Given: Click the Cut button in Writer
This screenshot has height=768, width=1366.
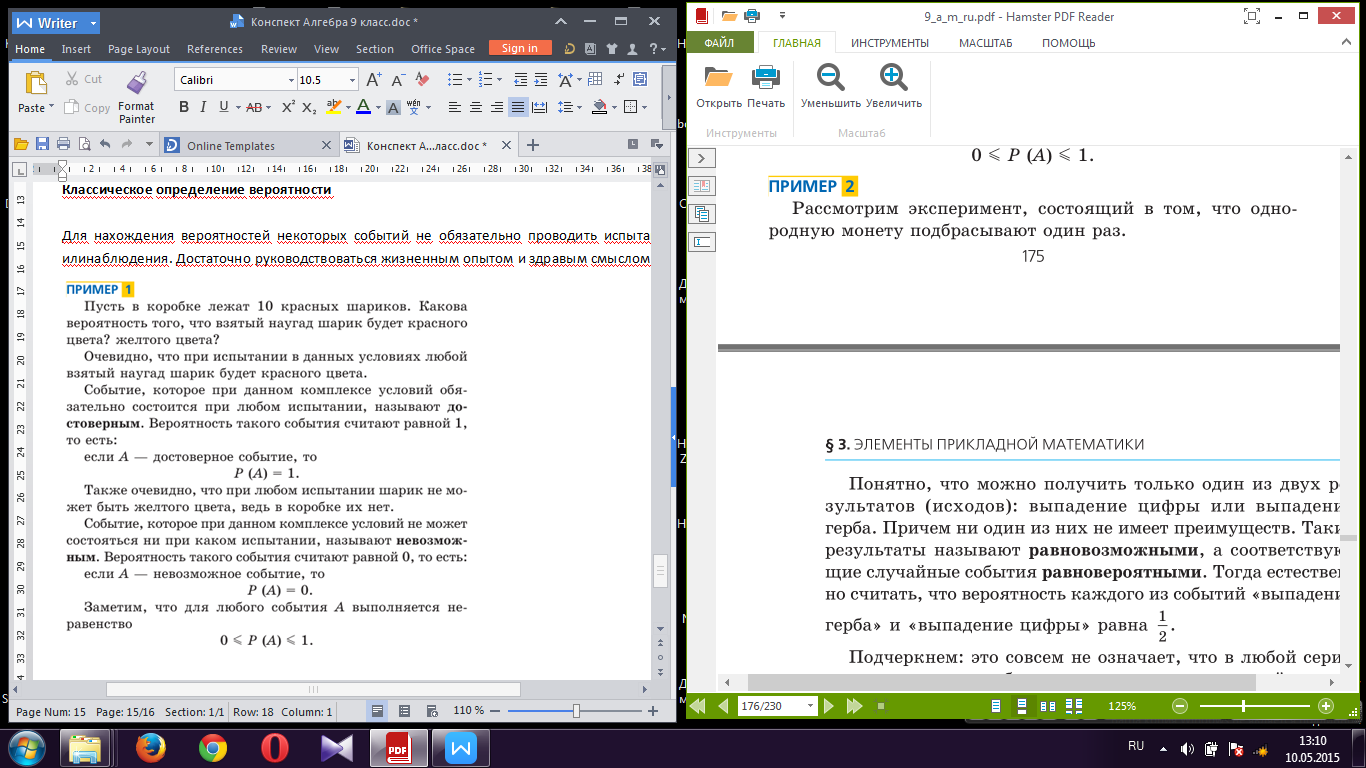Looking at the screenshot, I should 84,79.
